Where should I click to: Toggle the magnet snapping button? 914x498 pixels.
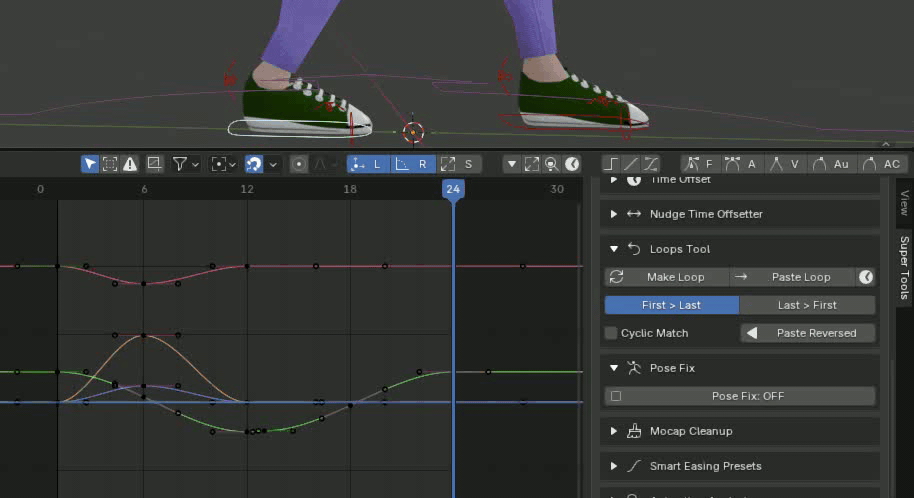pos(254,164)
